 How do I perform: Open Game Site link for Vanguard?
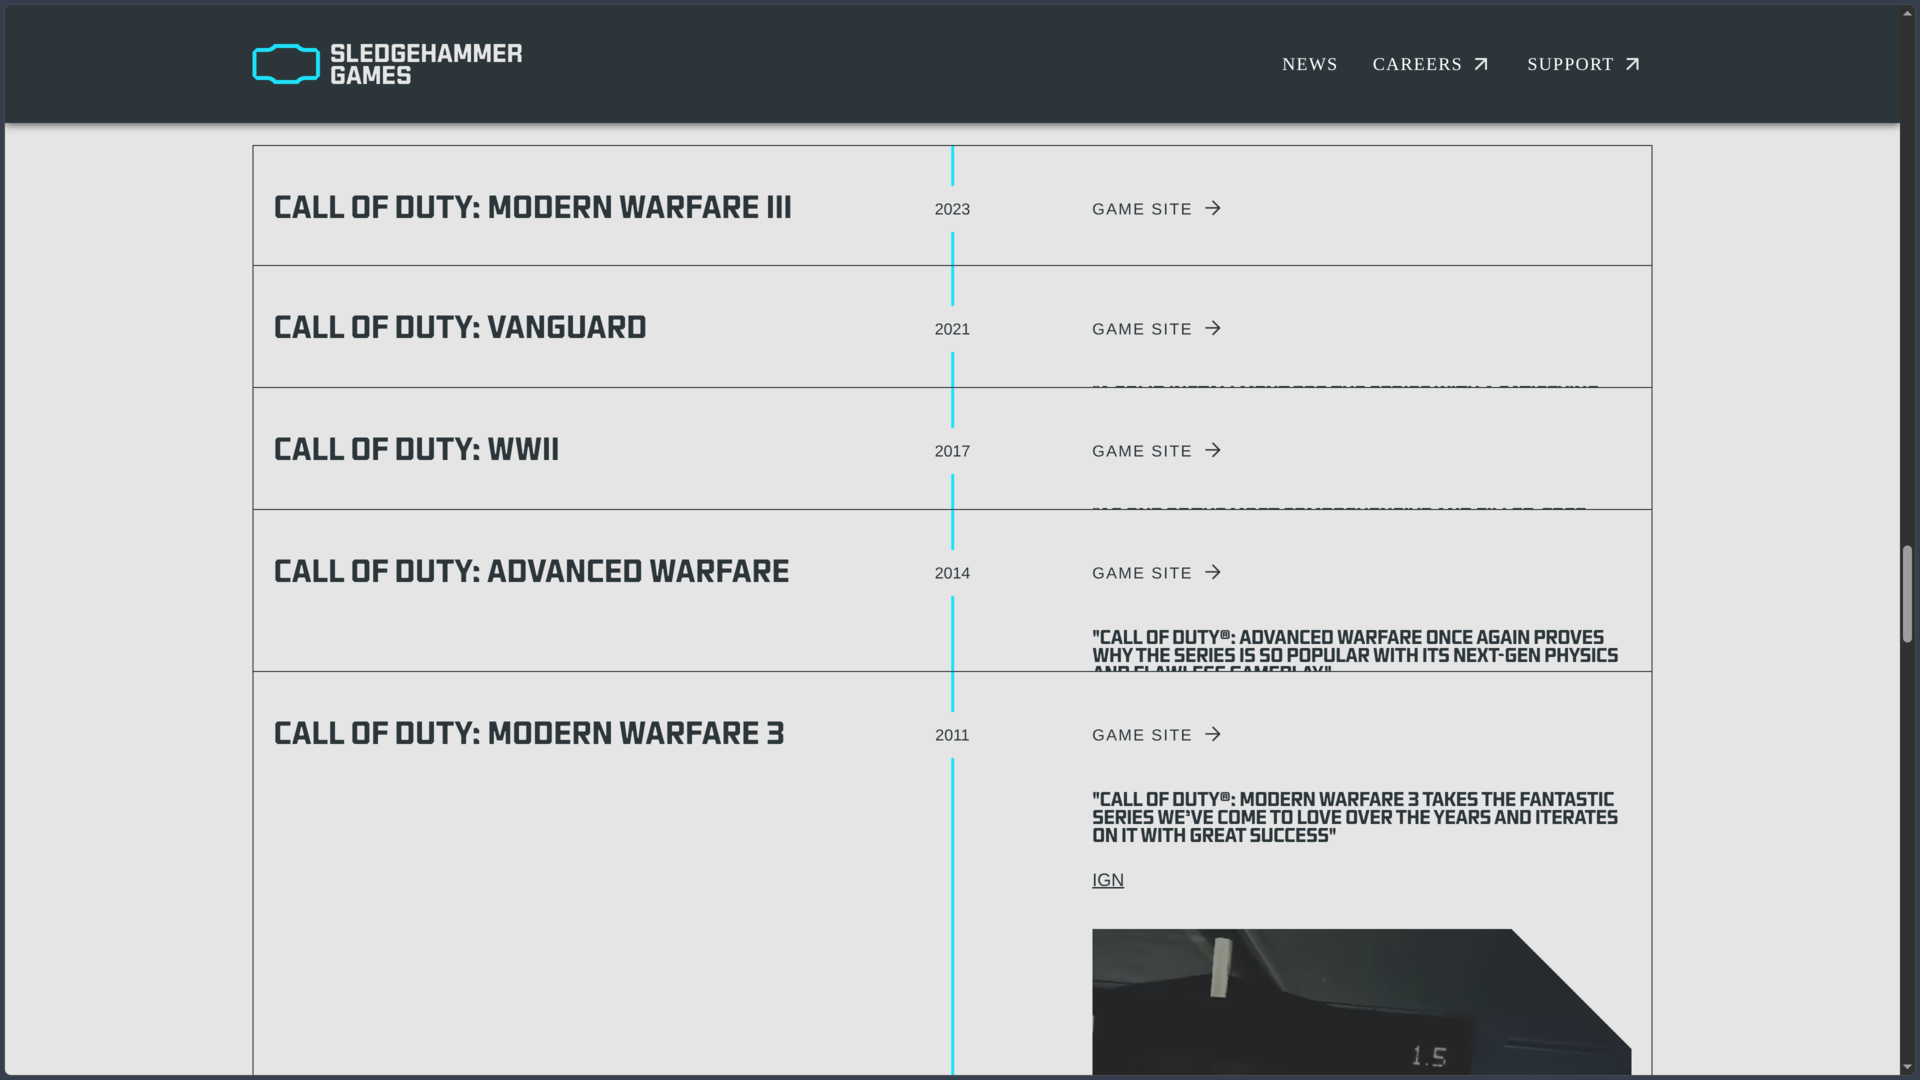1157,329
